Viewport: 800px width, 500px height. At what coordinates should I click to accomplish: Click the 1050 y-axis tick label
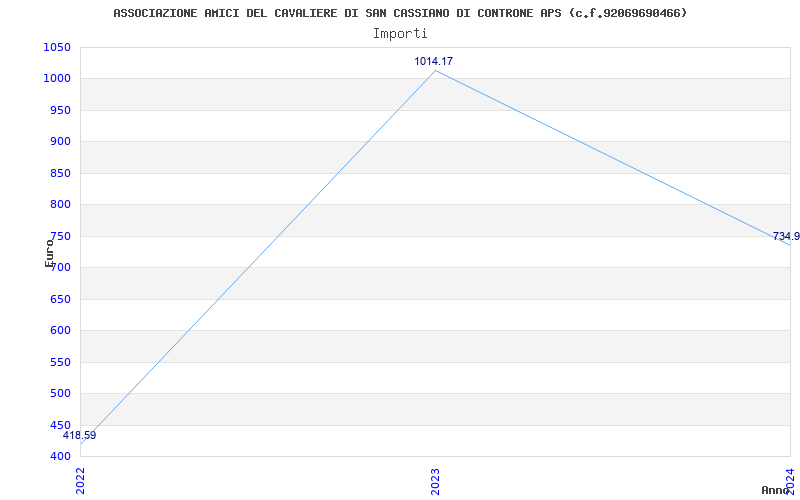57,48
